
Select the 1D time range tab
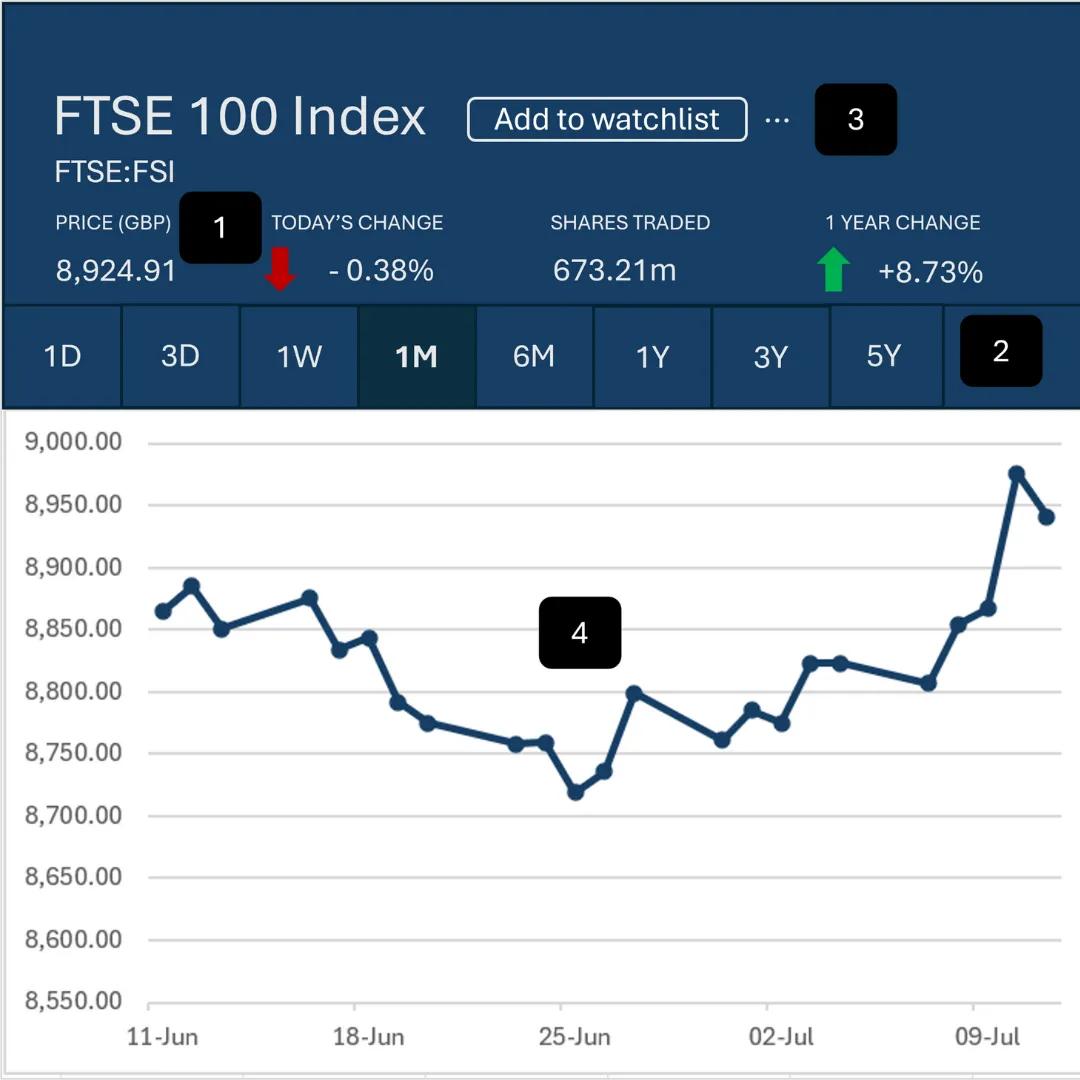tap(62, 357)
